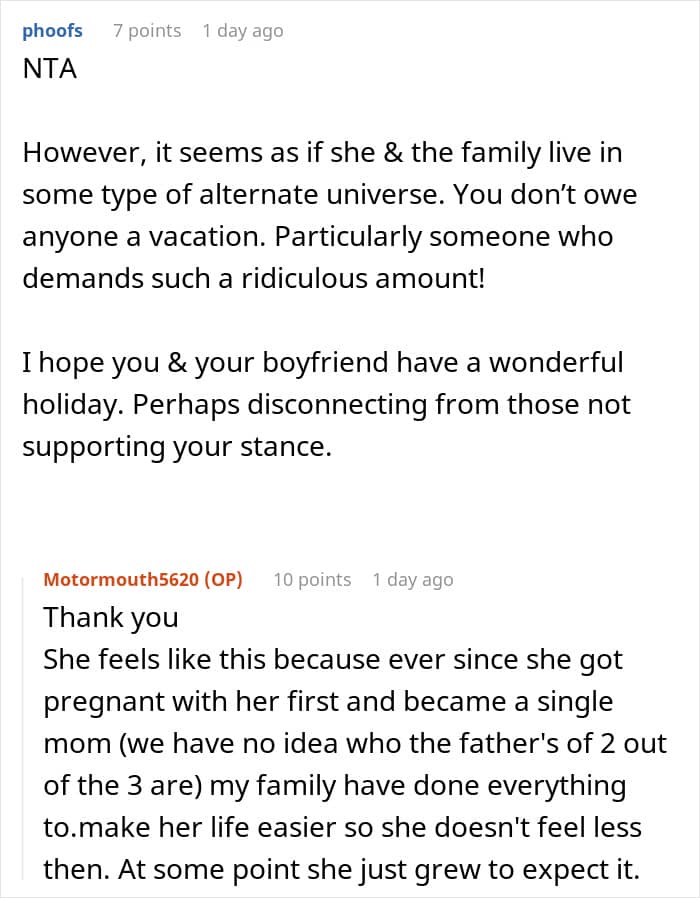Image resolution: width=700 pixels, height=898 pixels.
Task: Click the "(OP)" tag beside Motormouth5620
Action: 222,579
